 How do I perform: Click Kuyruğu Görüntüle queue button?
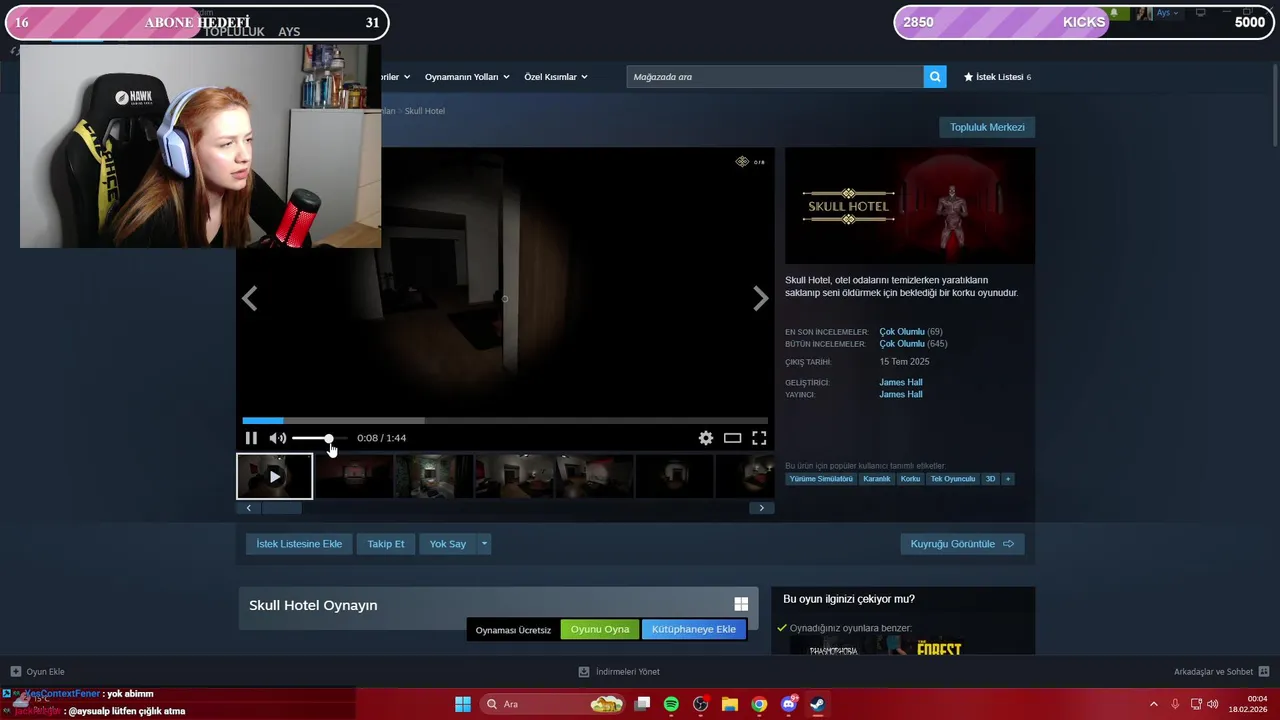point(962,544)
